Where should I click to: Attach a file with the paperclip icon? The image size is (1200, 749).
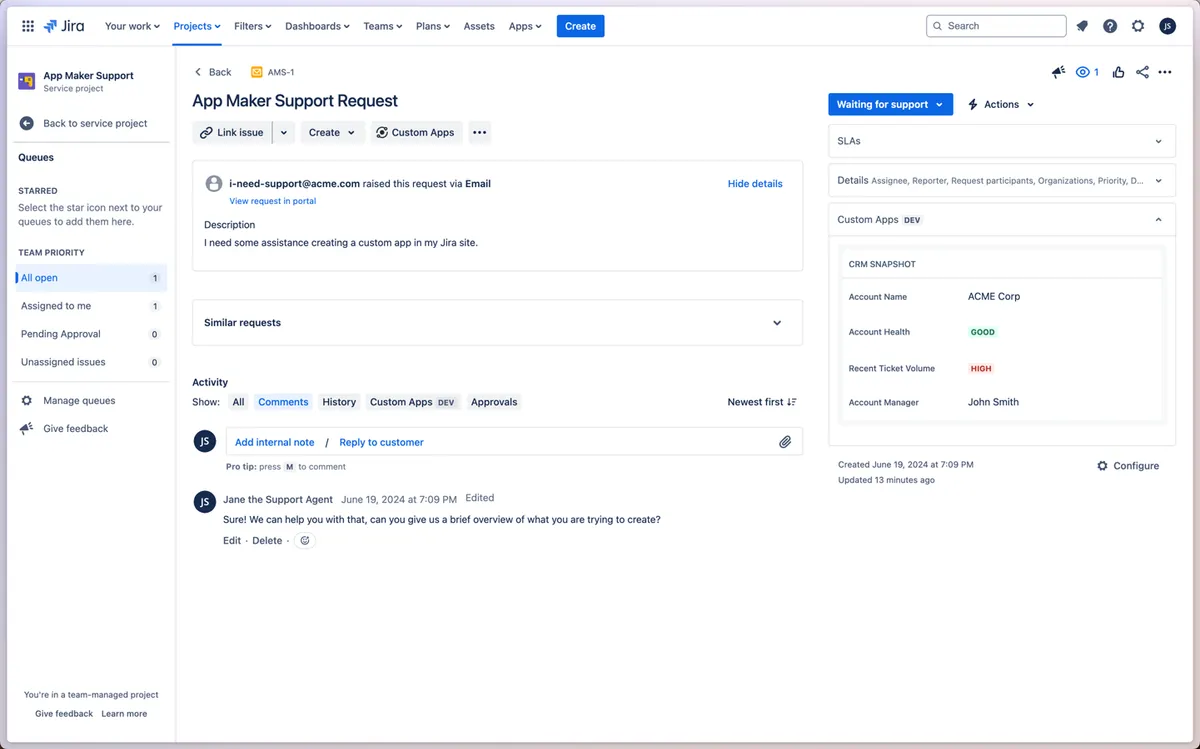point(785,442)
